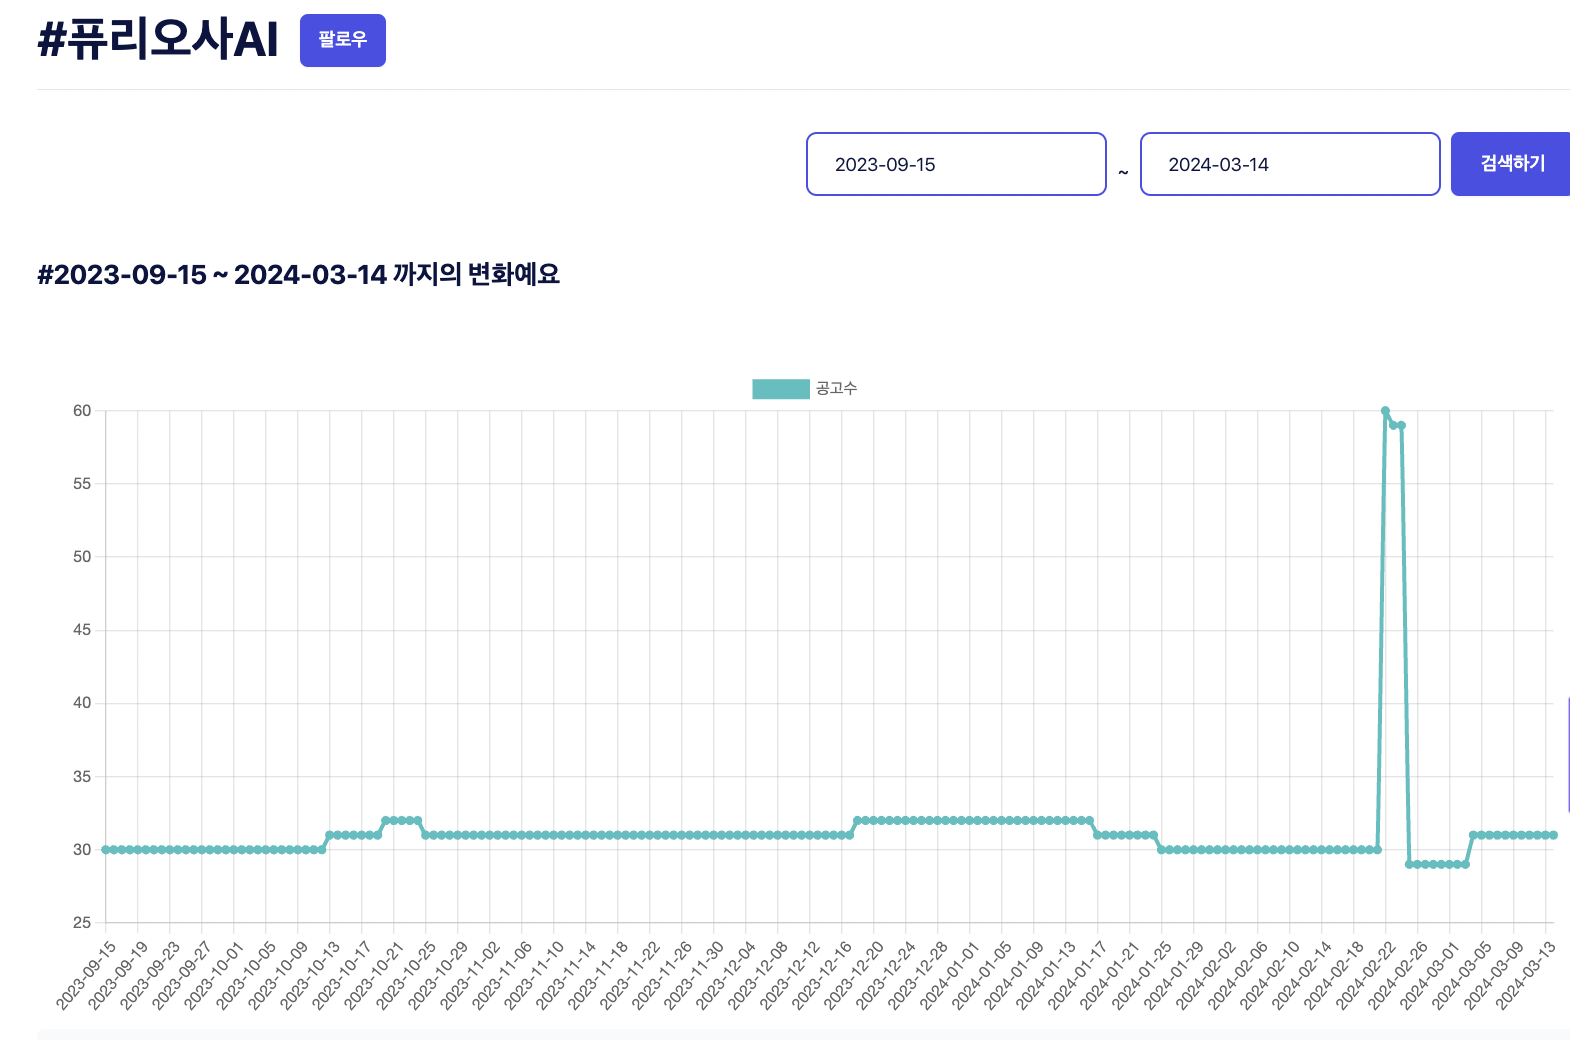Screen dimensions: 1570x1040
Task: Click the 검색하기 search button
Action: (1511, 164)
